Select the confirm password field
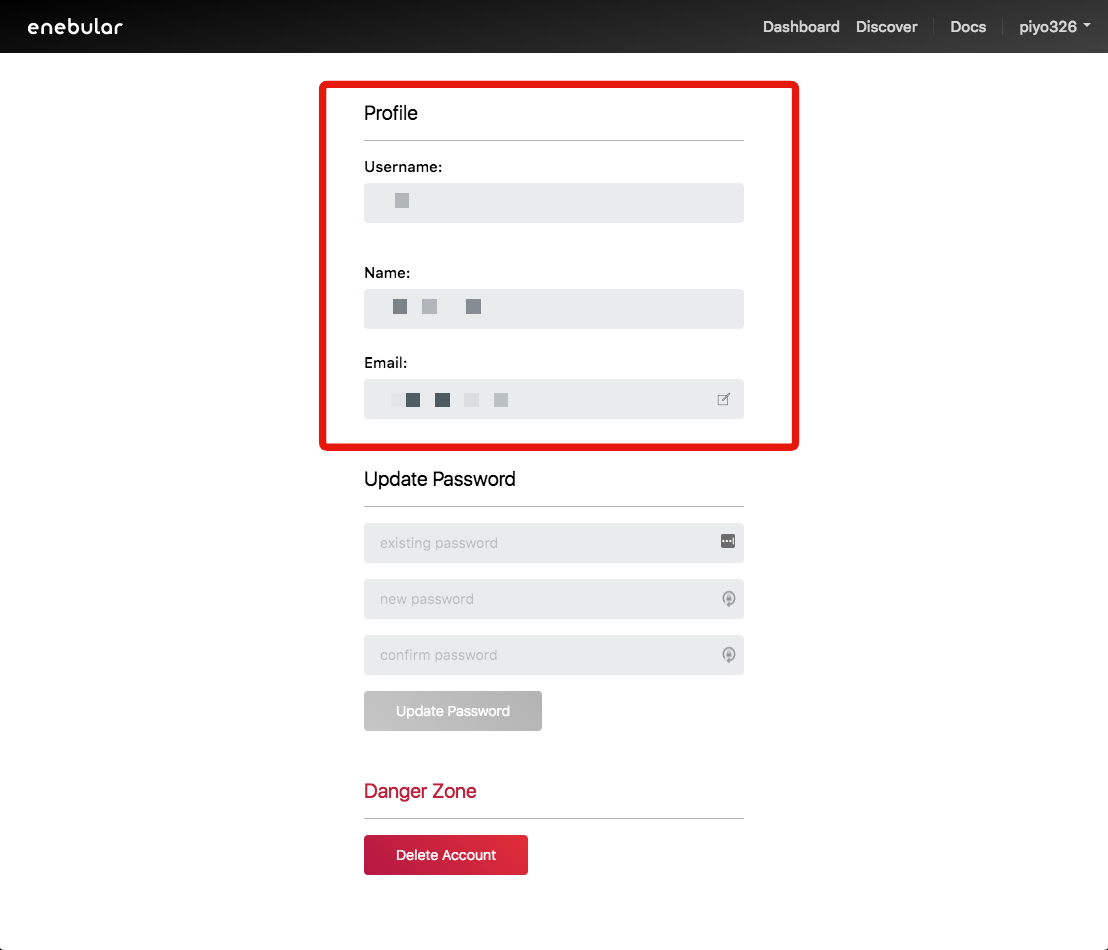The image size is (1108, 950). 540,655
